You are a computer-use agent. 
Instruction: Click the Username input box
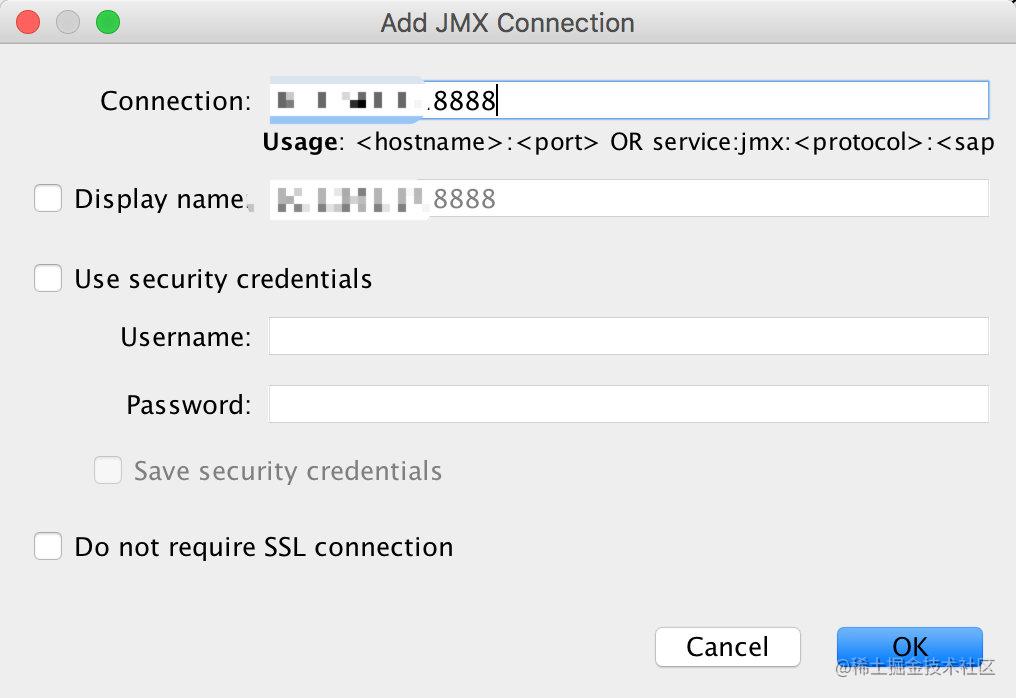[x=629, y=336]
